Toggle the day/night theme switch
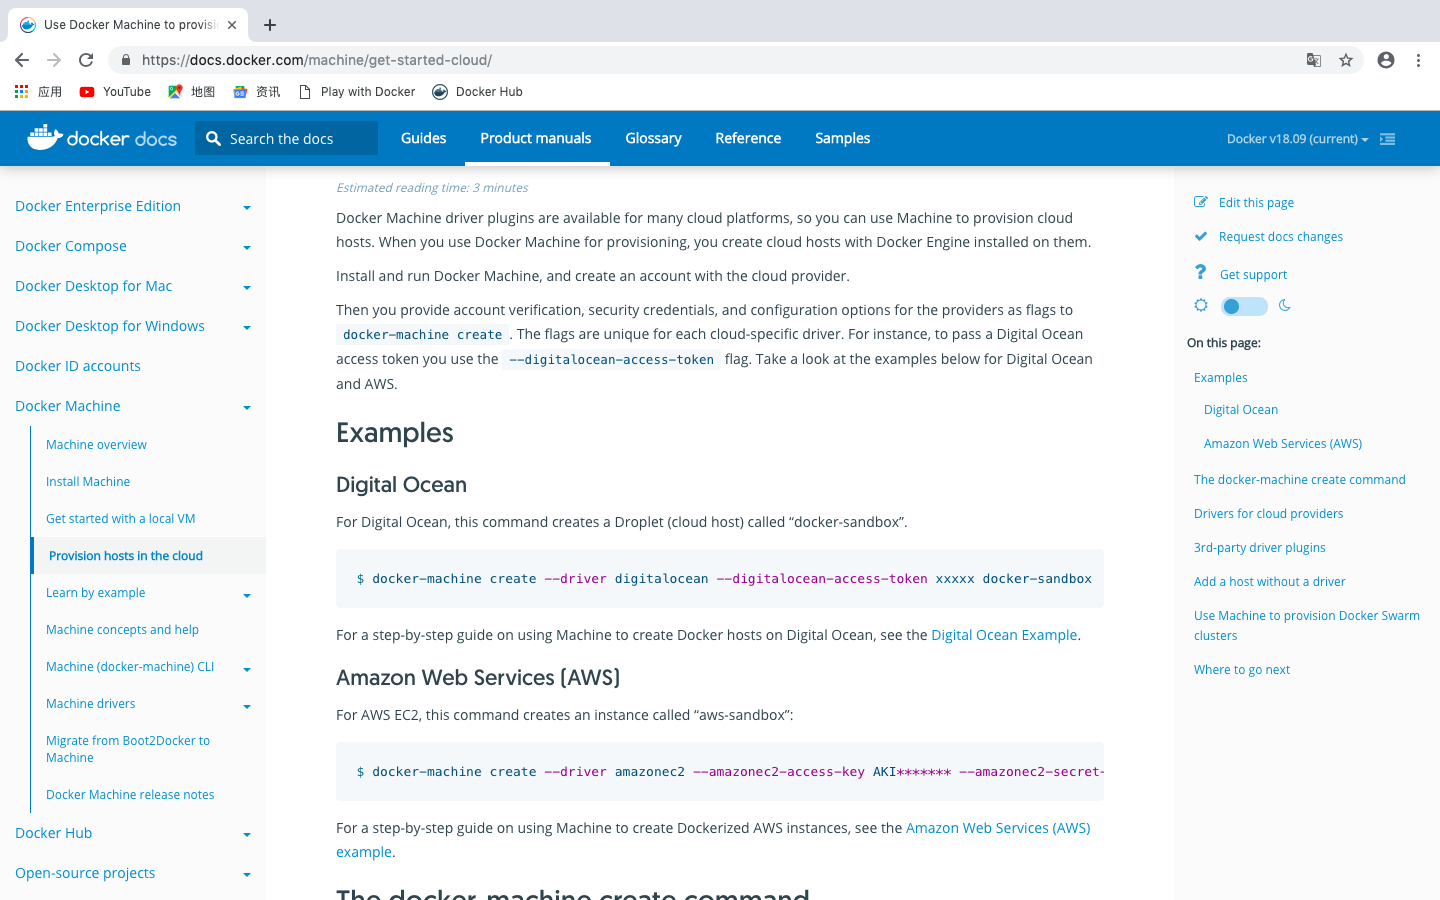The height and width of the screenshot is (900, 1440). point(1244,306)
